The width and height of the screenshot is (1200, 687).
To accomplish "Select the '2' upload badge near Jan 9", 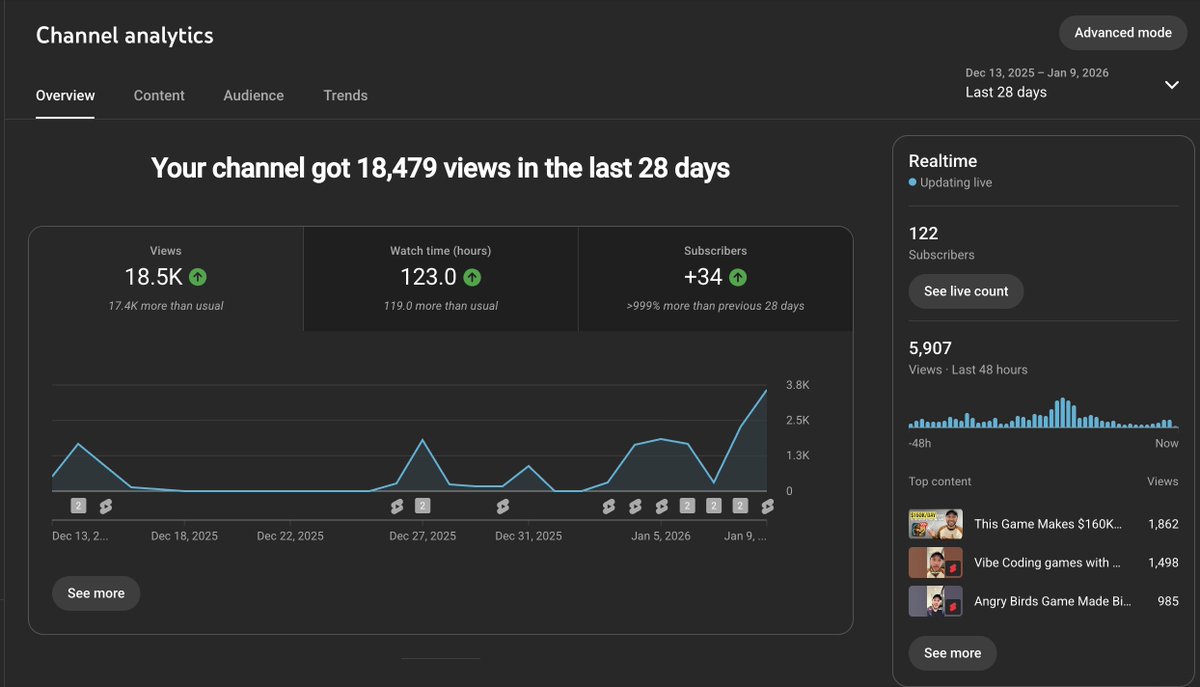I will click(x=740, y=506).
